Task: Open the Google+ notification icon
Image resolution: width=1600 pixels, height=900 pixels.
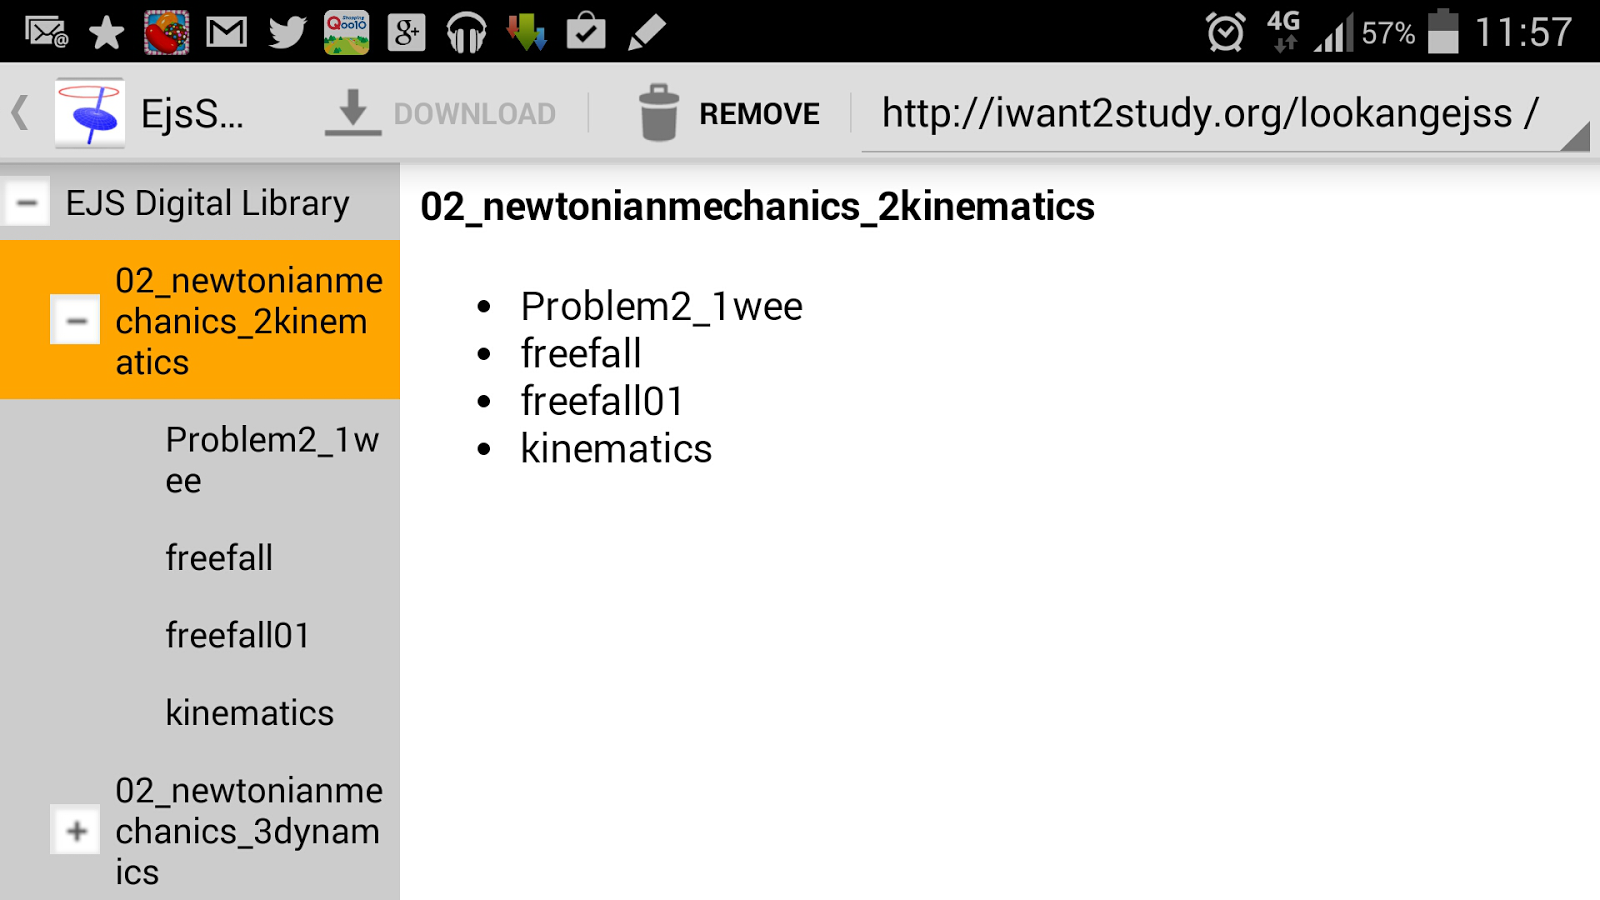Action: pos(407,31)
